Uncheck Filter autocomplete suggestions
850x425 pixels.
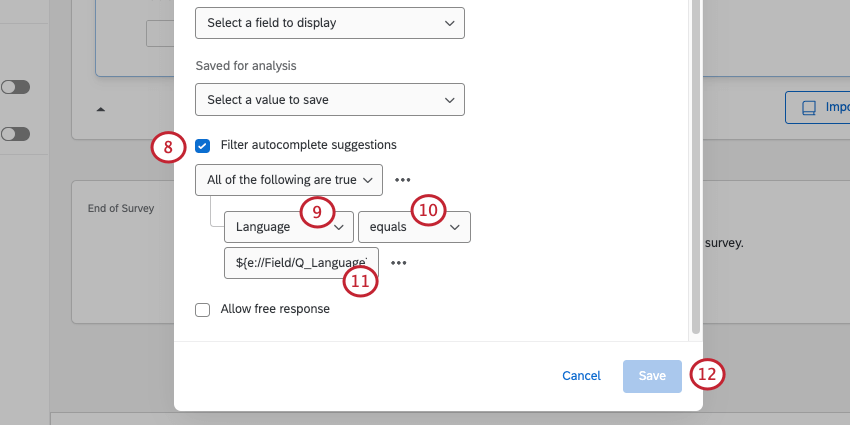(x=202, y=145)
